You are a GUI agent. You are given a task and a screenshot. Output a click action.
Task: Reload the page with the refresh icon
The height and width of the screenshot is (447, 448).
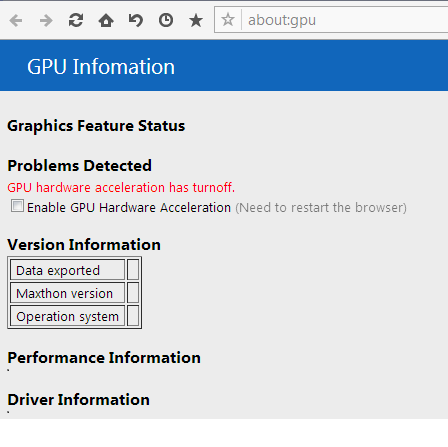coord(76,21)
